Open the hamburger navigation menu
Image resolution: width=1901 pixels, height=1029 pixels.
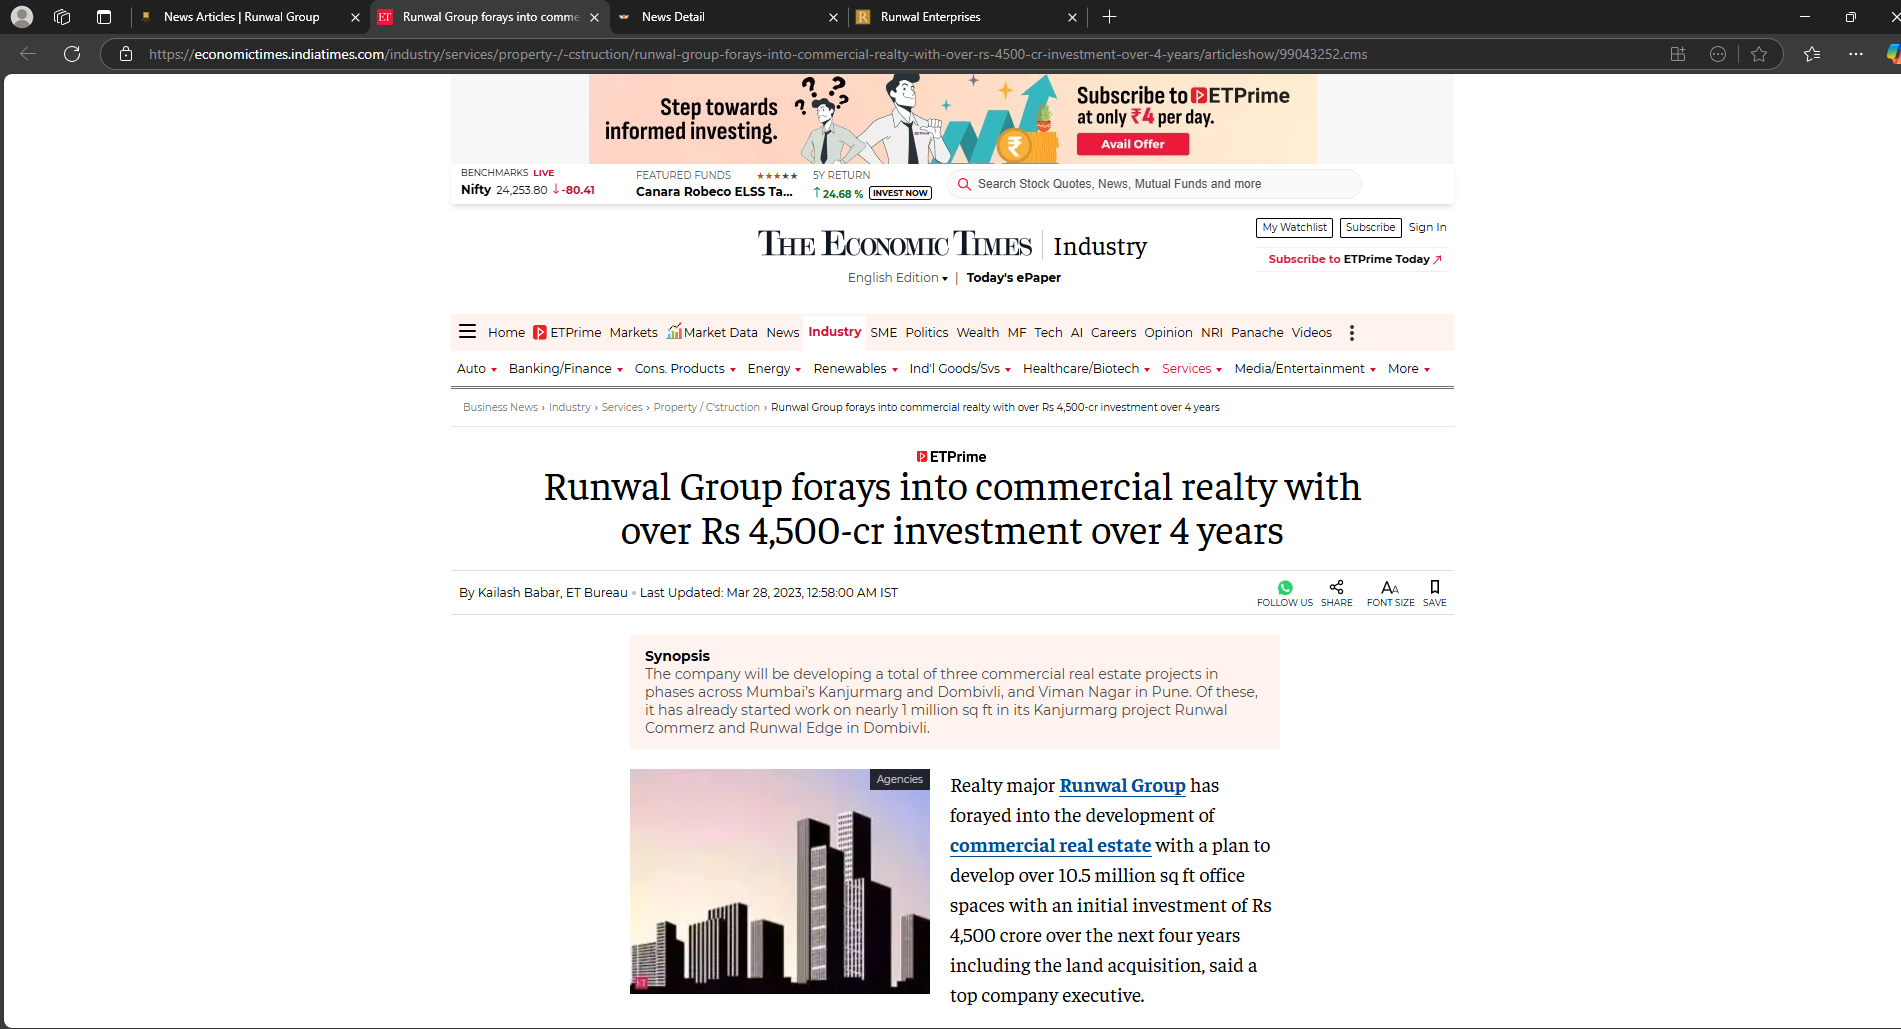[467, 331]
